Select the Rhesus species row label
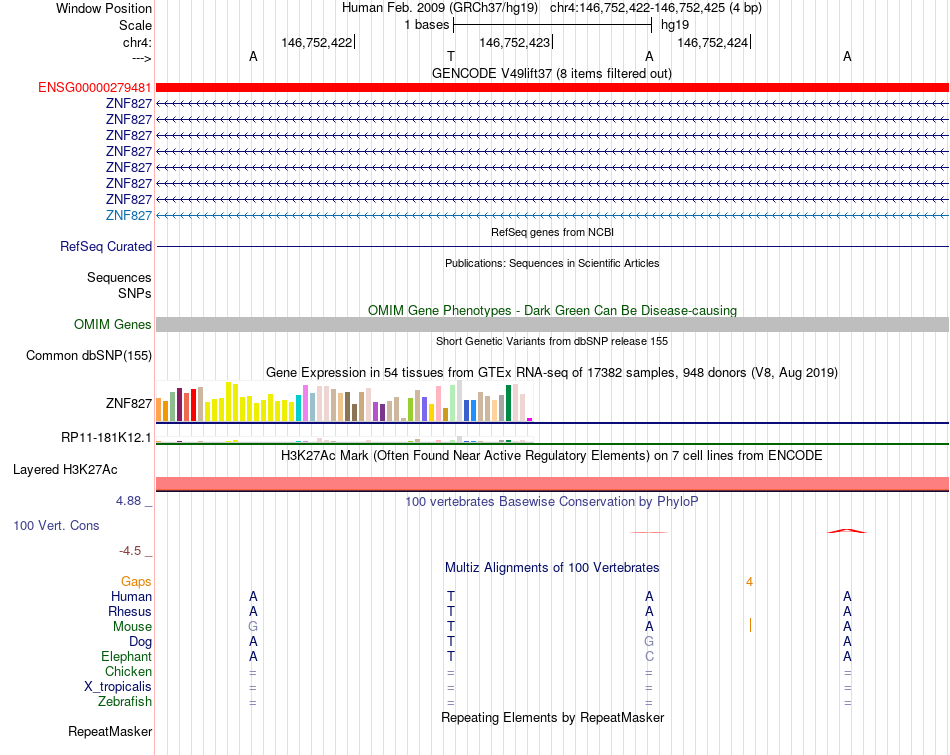Screen dimensions: 950x755 click(x=130, y=612)
